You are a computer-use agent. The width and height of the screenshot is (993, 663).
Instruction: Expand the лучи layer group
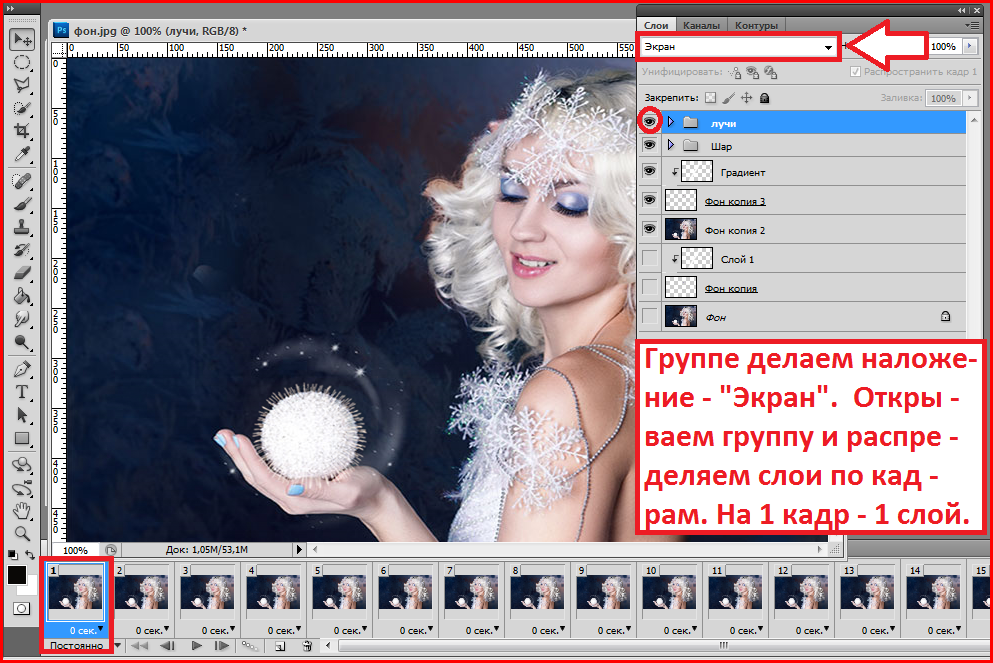point(671,122)
